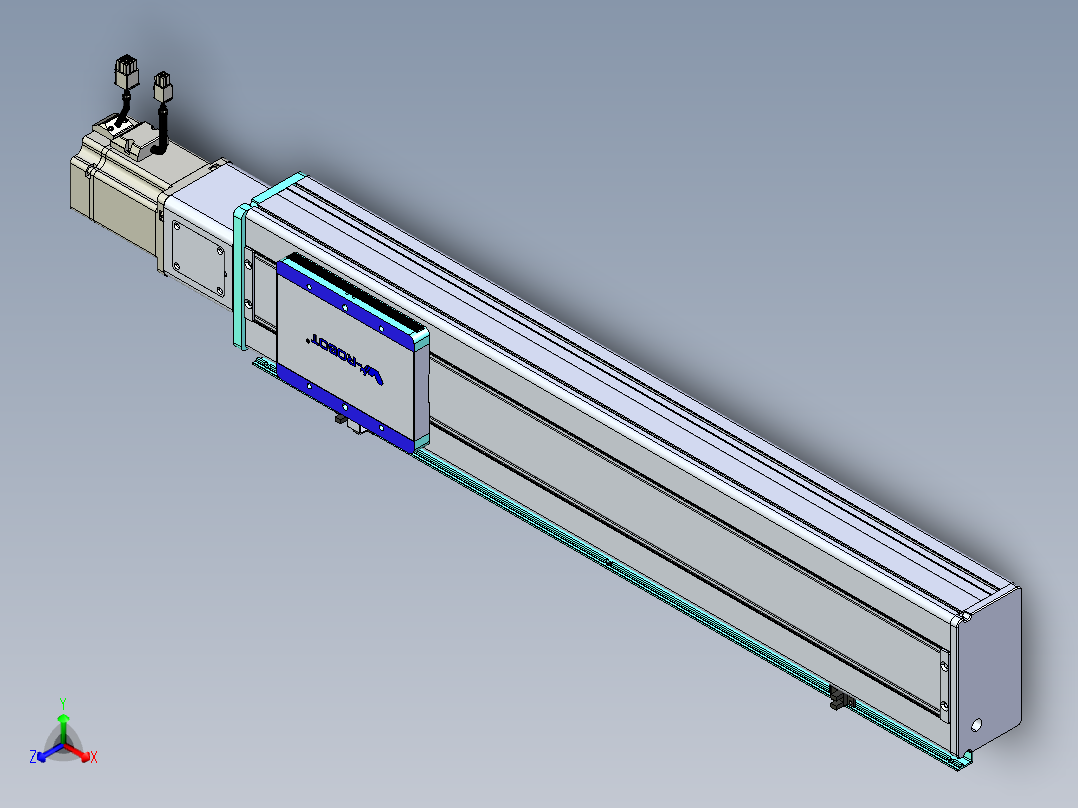Viewport: 1078px width, 808px height.
Task: Select the cyan end bracket beside the motor
Action: pos(240,277)
